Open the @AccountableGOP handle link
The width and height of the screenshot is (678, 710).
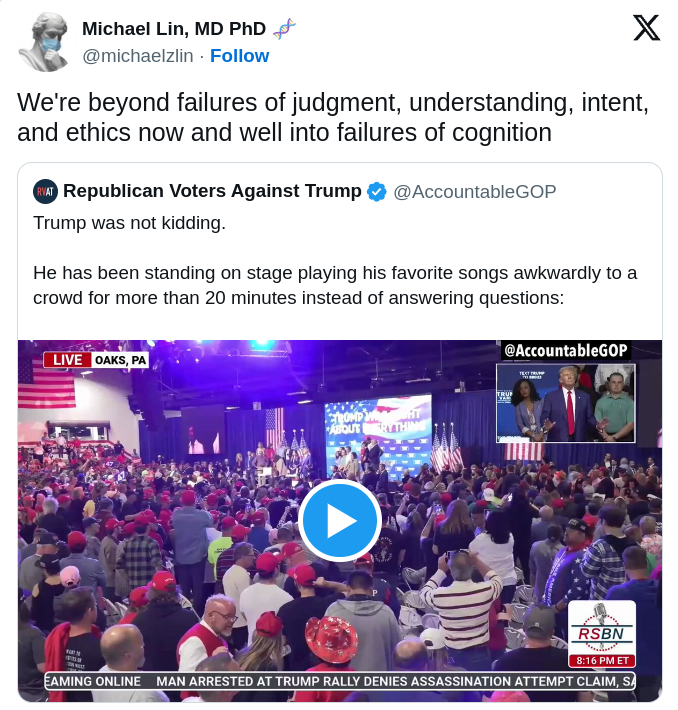point(475,192)
